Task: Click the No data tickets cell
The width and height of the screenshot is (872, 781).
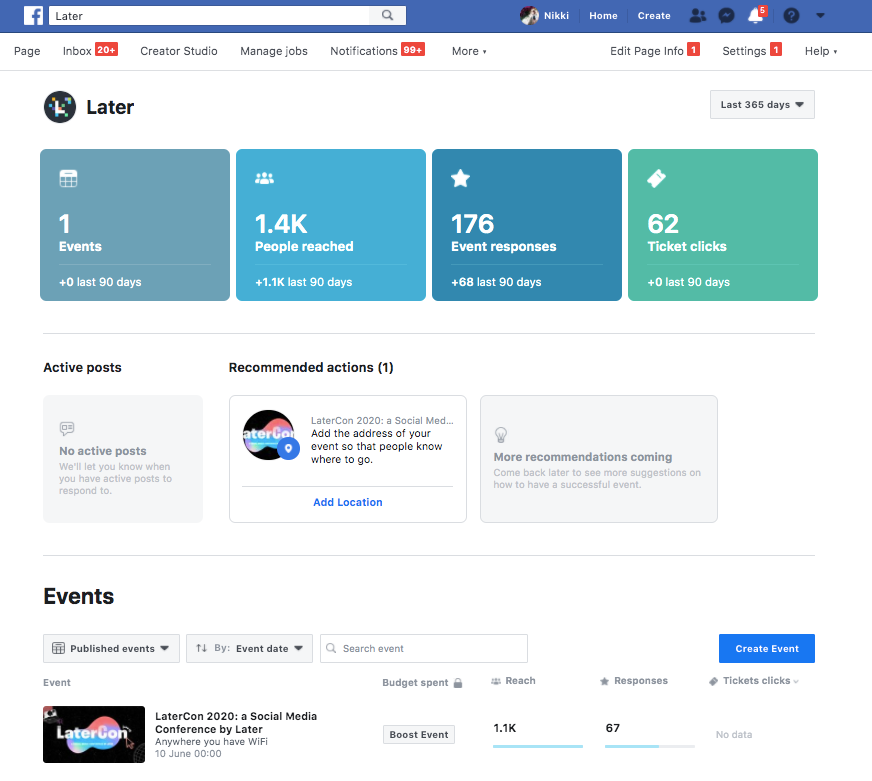Action: [x=734, y=734]
